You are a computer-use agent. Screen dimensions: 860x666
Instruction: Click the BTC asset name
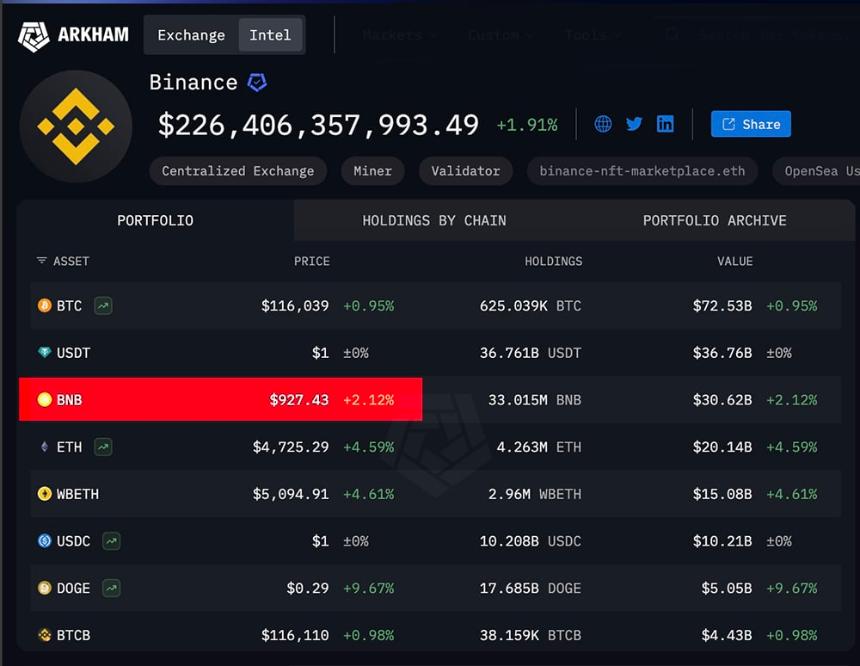[69, 306]
